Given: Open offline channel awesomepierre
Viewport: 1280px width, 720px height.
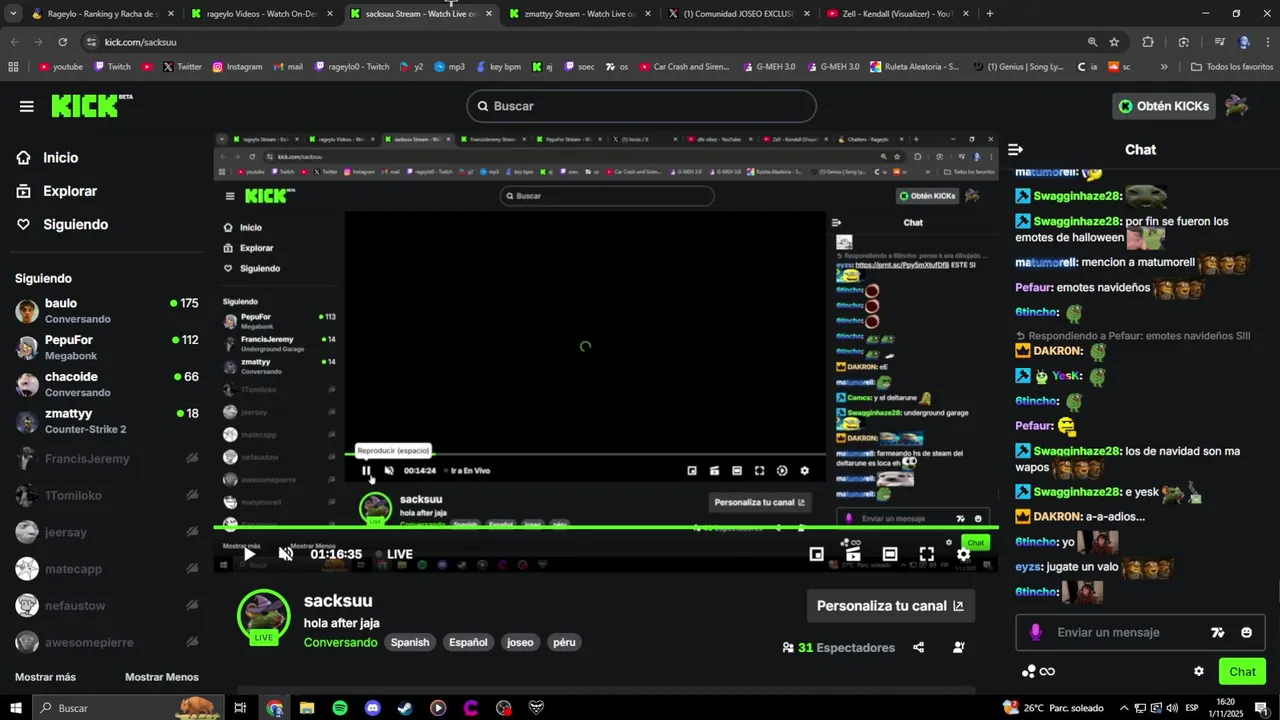Looking at the screenshot, I should [107, 642].
